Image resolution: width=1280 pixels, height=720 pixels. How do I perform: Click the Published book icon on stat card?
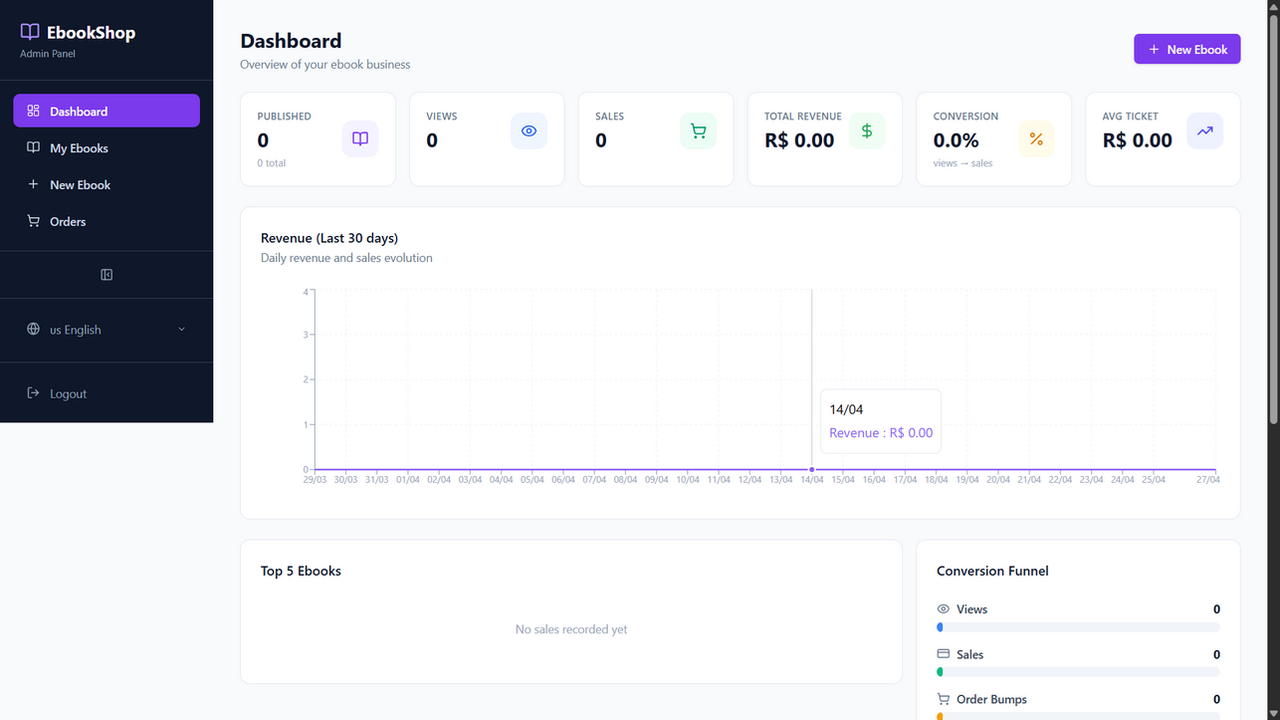pos(360,139)
